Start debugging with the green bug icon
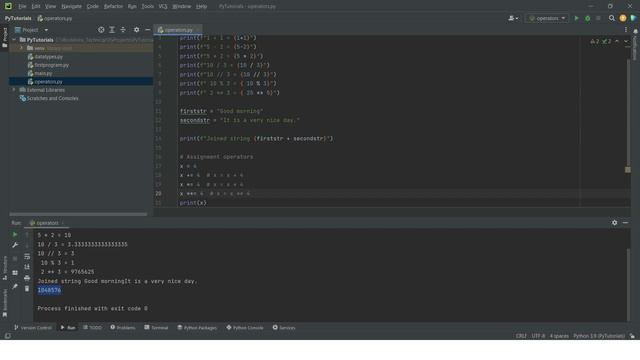The image size is (640, 360). 587,18
